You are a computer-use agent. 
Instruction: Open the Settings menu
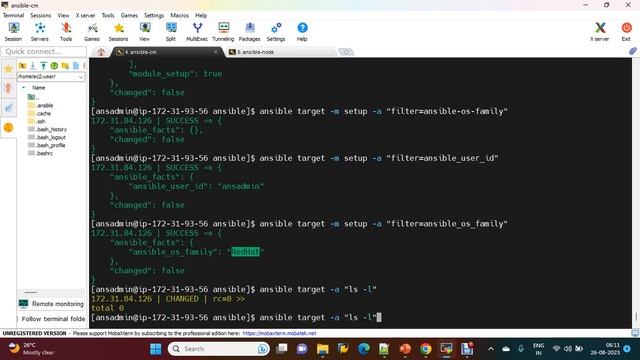click(x=154, y=16)
